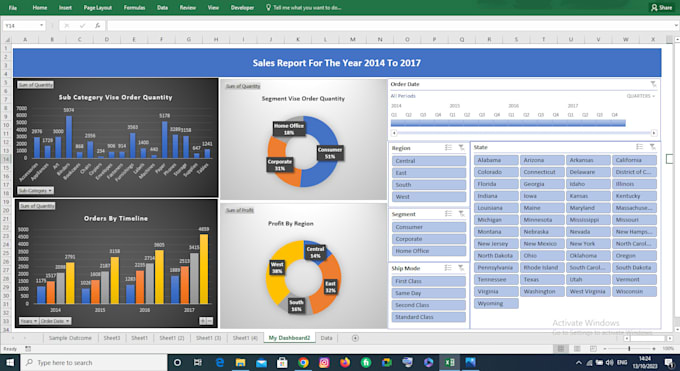The height and width of the screenshot is (371, 680).
Task: Open Windows Start menu
Action: 10,363
